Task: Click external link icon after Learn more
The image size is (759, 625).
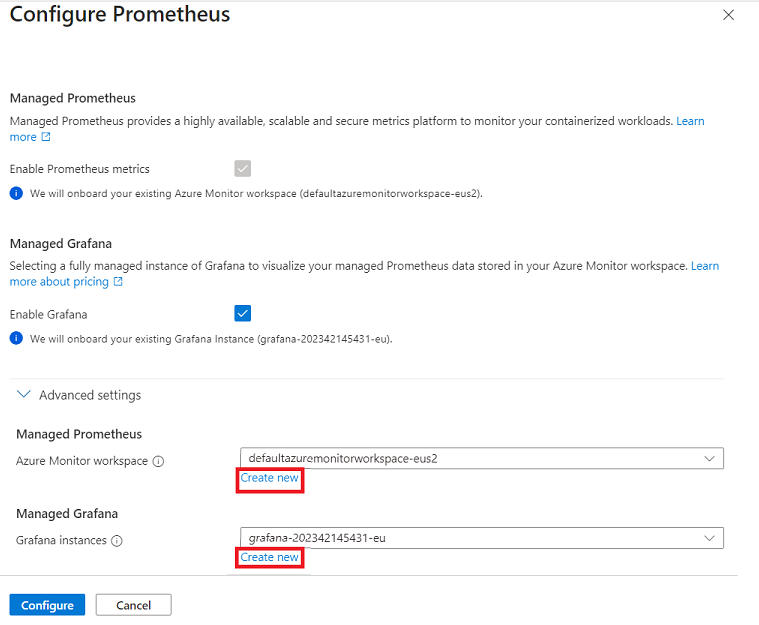Action: click(46, 137)
